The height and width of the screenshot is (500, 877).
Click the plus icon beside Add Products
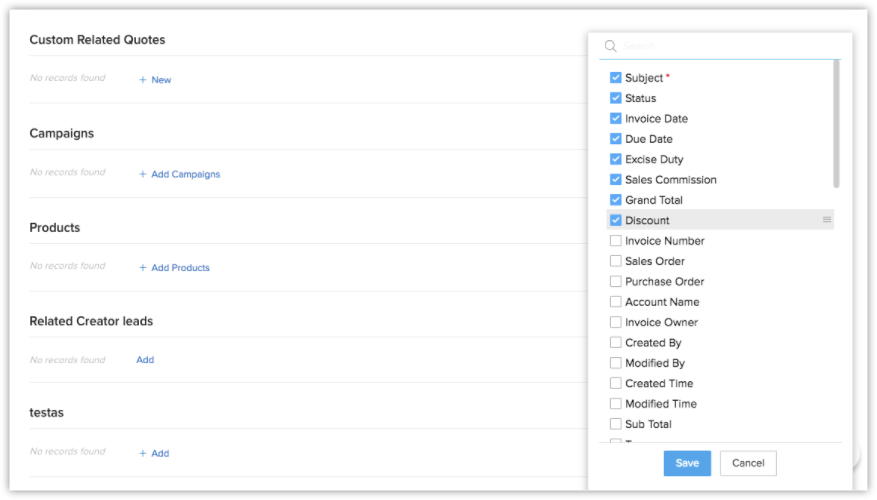(x=143, y=268)
